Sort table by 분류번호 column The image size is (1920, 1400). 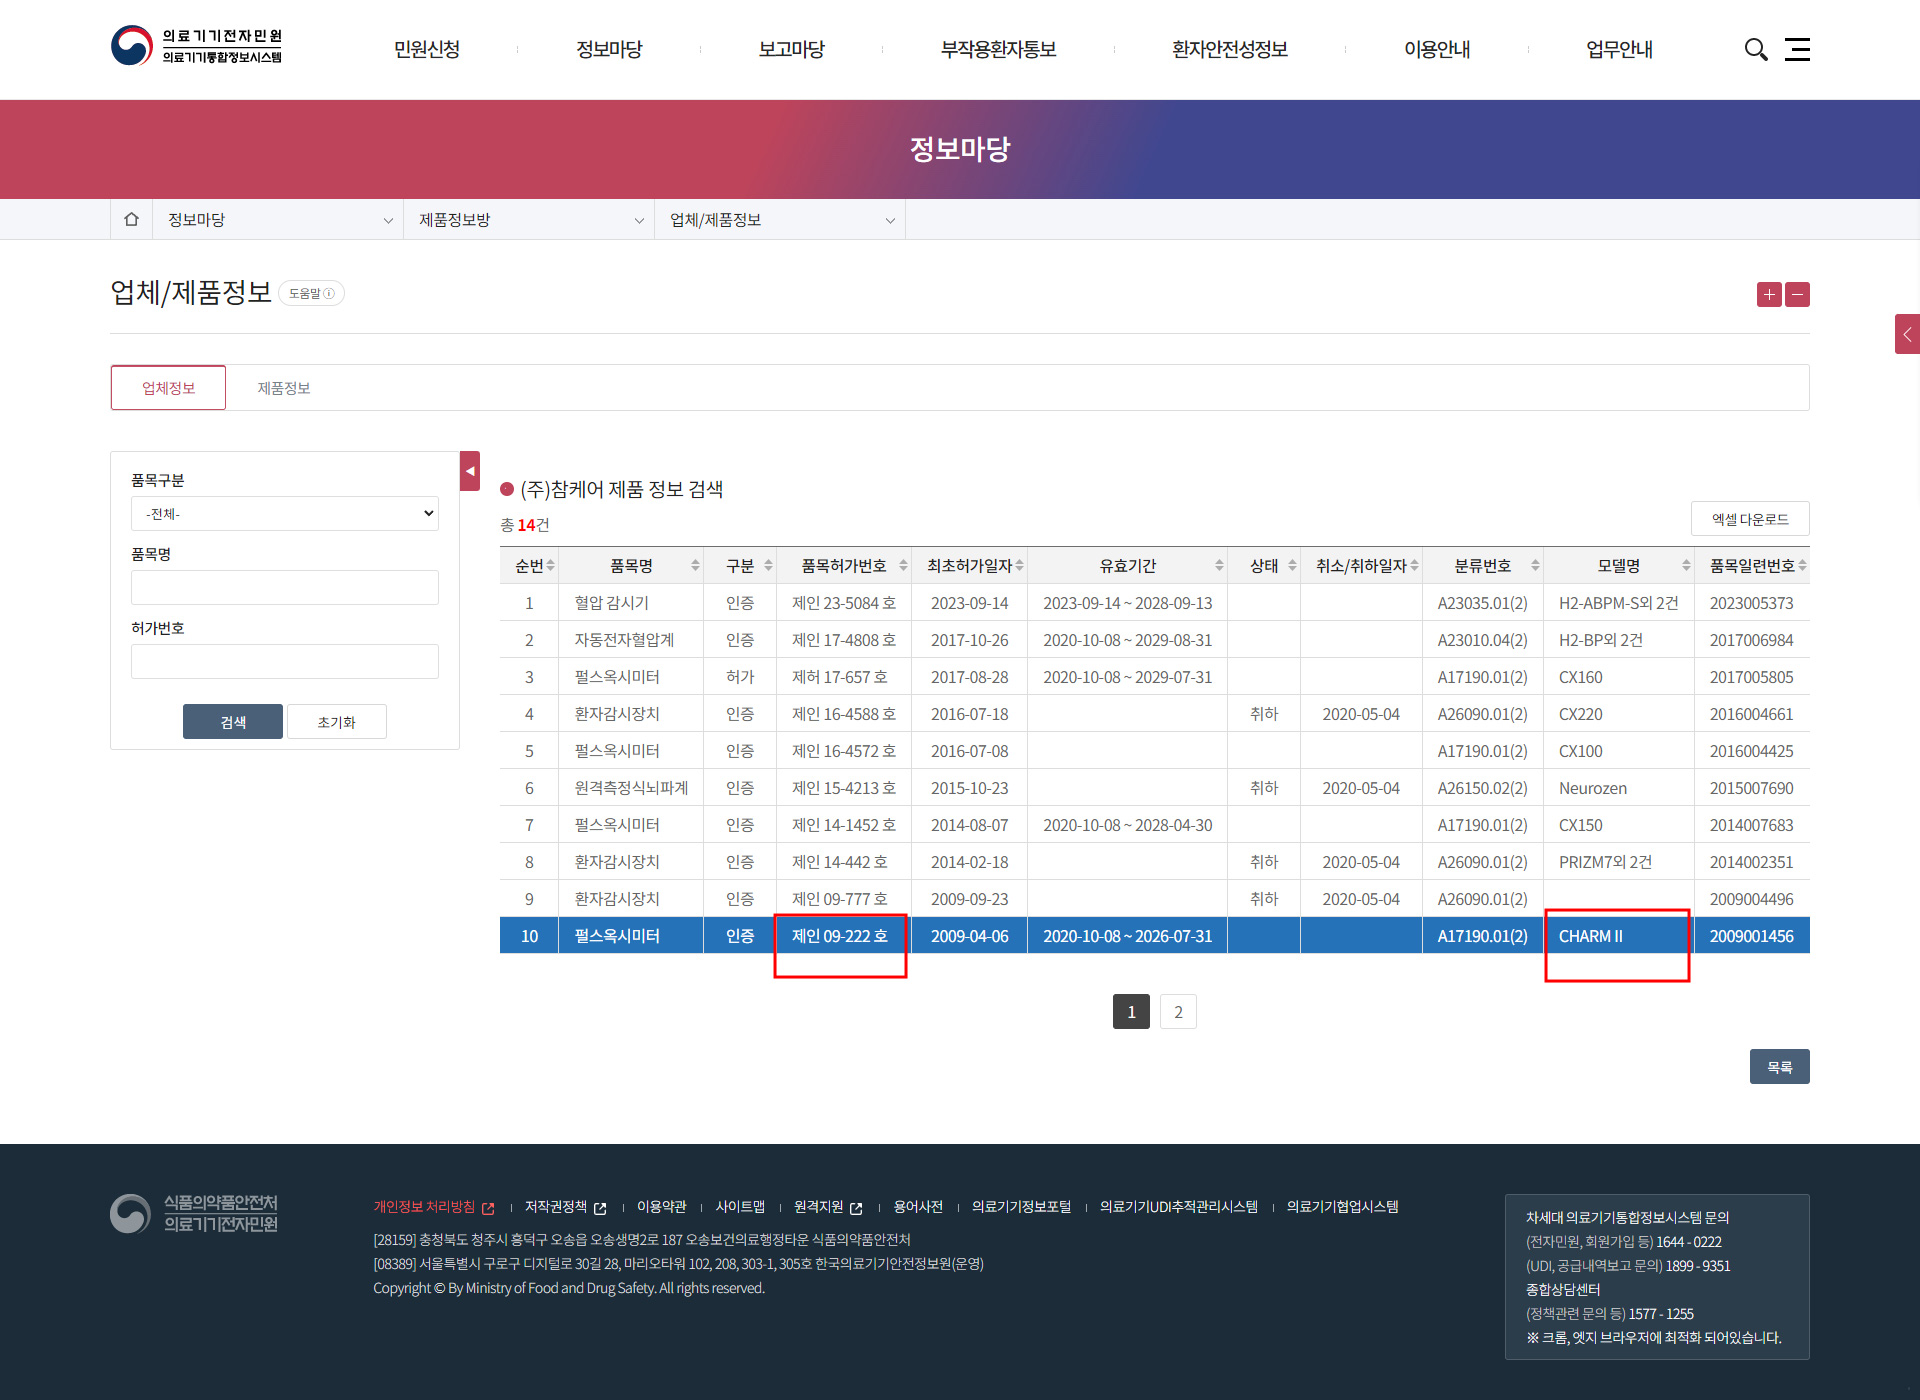(1535, 566)
